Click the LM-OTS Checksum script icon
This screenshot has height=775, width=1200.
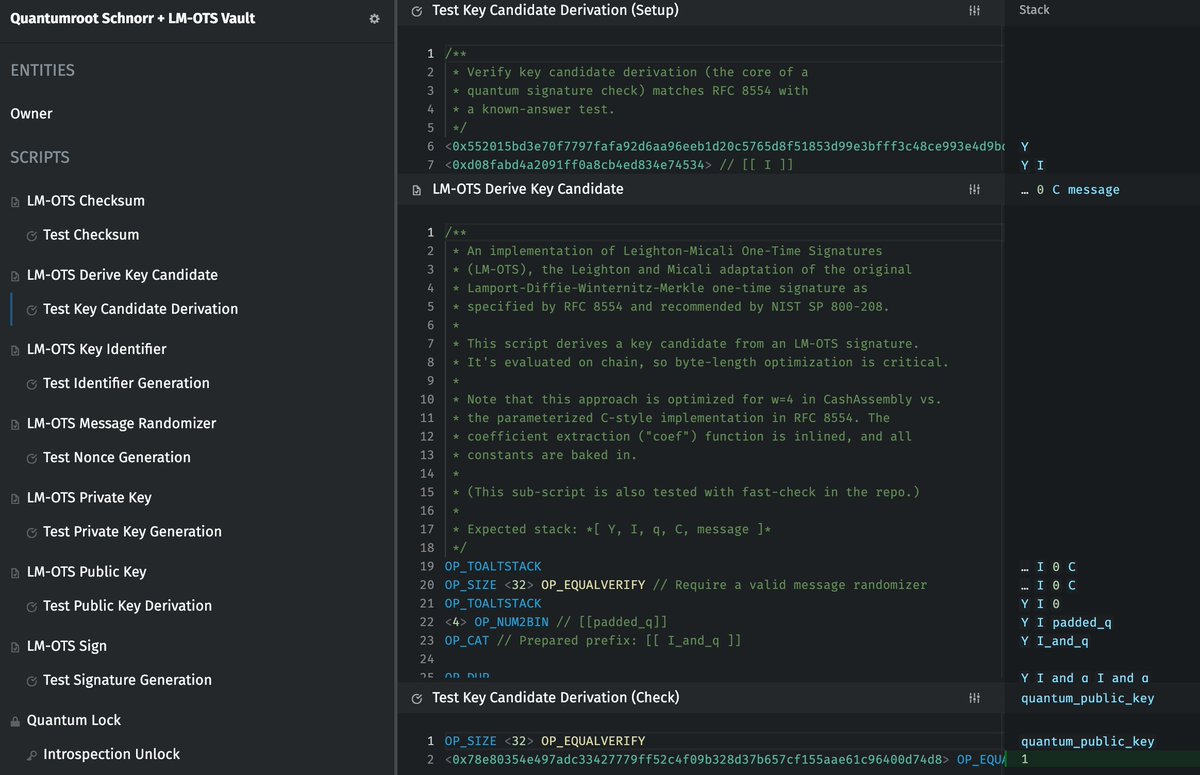point(15,201)
